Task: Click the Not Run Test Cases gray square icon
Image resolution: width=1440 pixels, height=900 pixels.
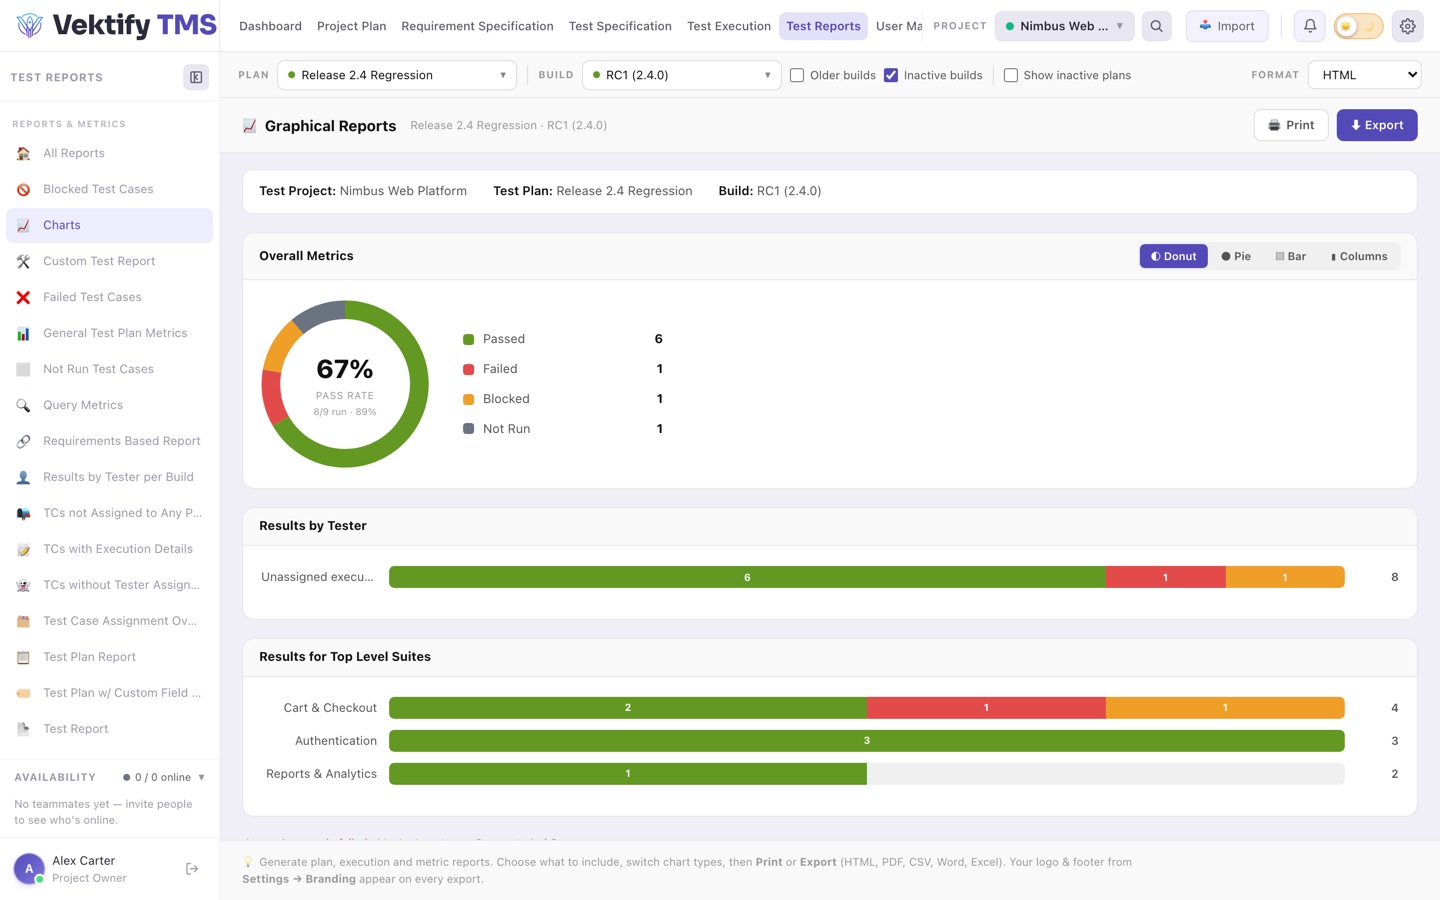Action: click(23, 369)
